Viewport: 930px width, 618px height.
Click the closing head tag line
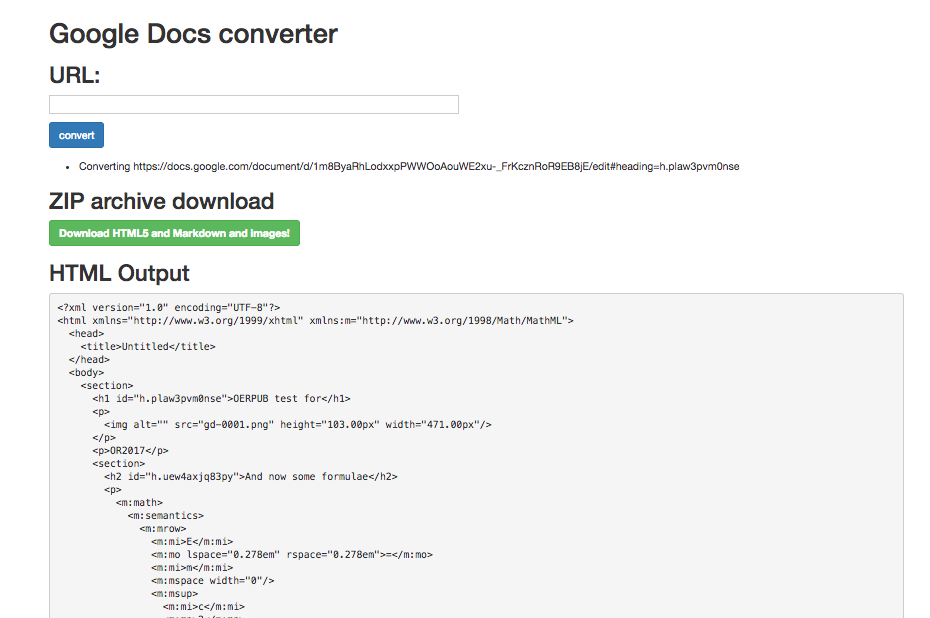click(x=90, y=359)
